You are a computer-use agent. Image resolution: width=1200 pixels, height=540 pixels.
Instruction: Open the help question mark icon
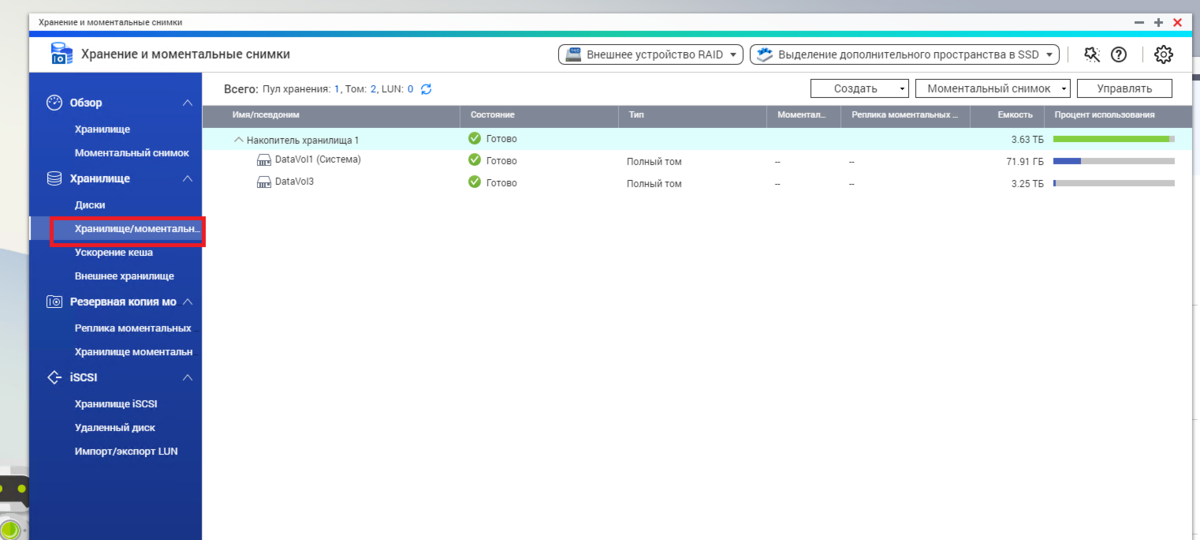pos(1119,54)
